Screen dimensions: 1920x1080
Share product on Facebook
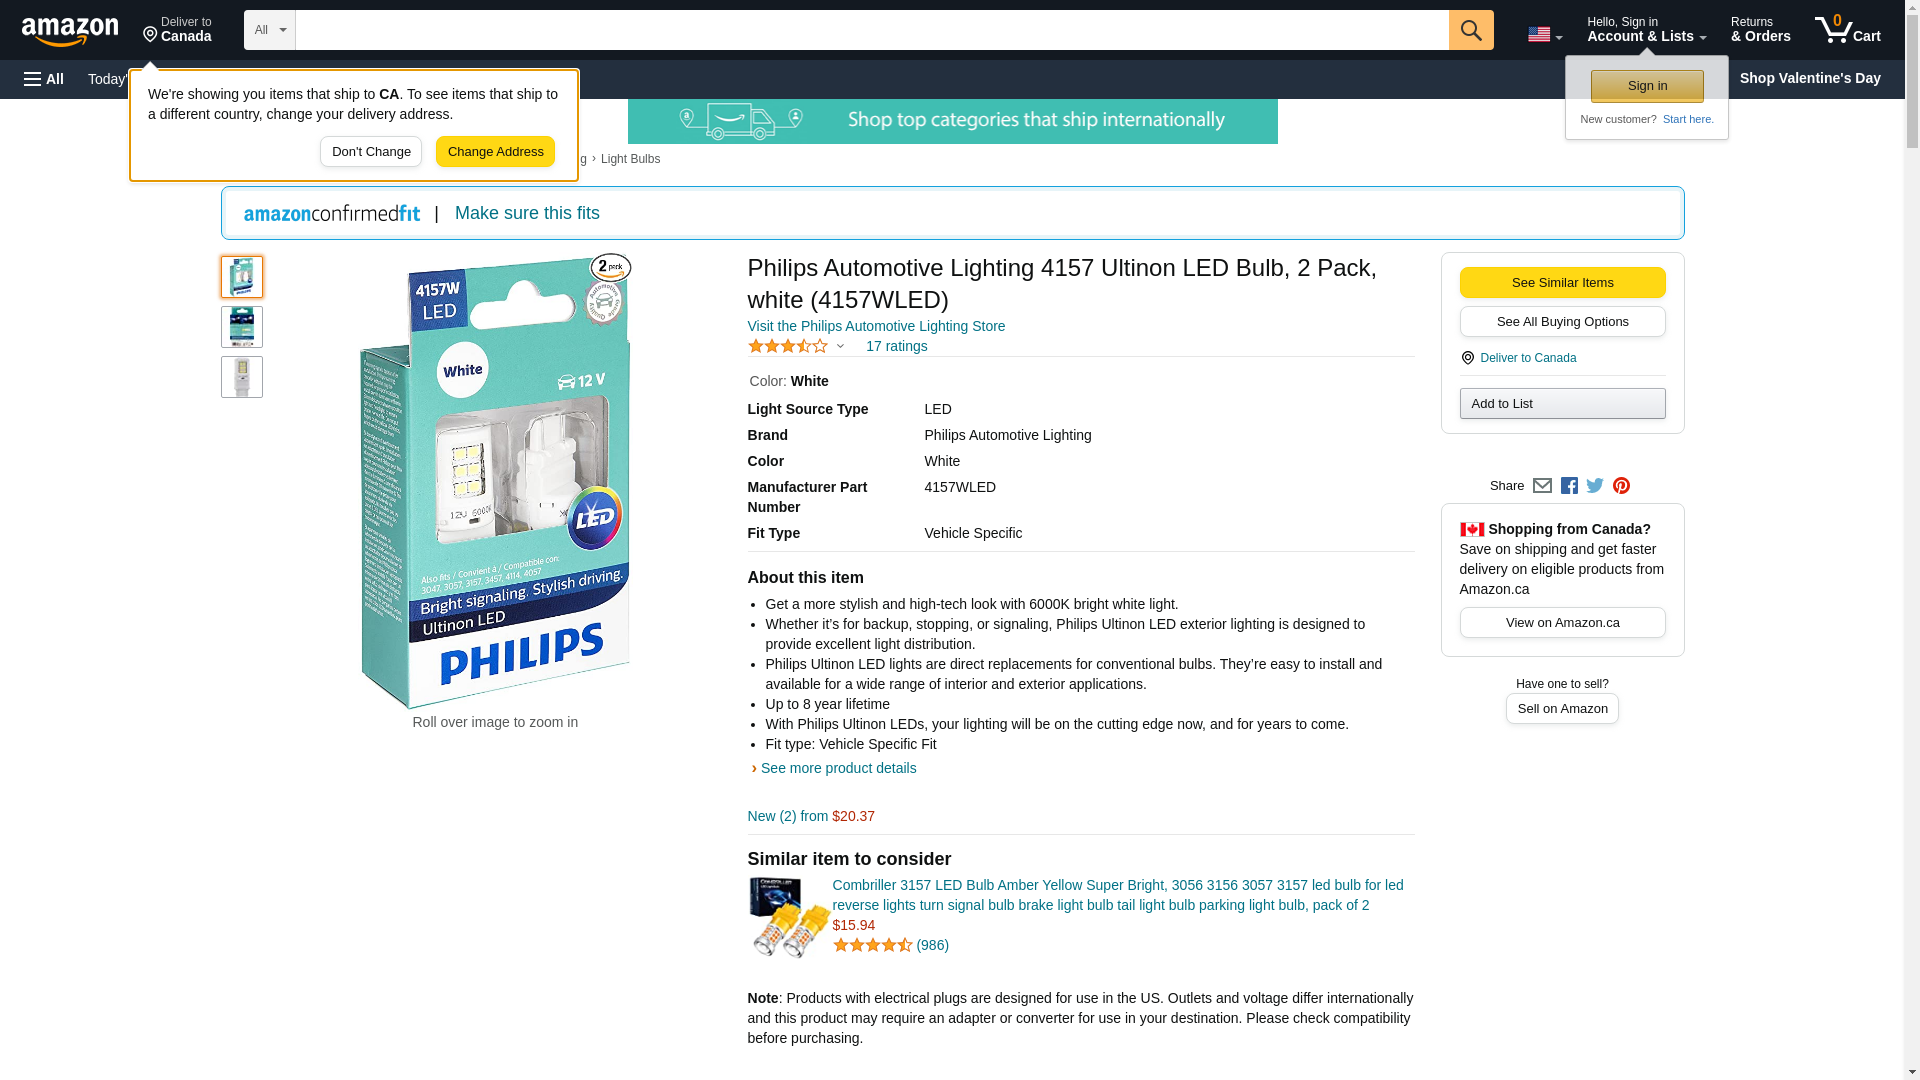(x=1569, y=486)
